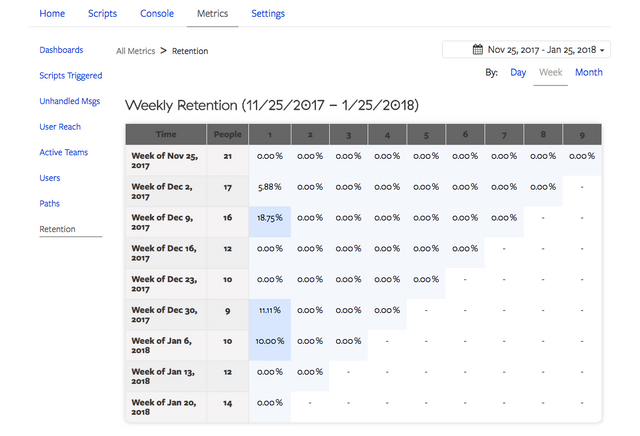Open the date range dropdown
Screen dimensions: 640x436
point(526,50)
